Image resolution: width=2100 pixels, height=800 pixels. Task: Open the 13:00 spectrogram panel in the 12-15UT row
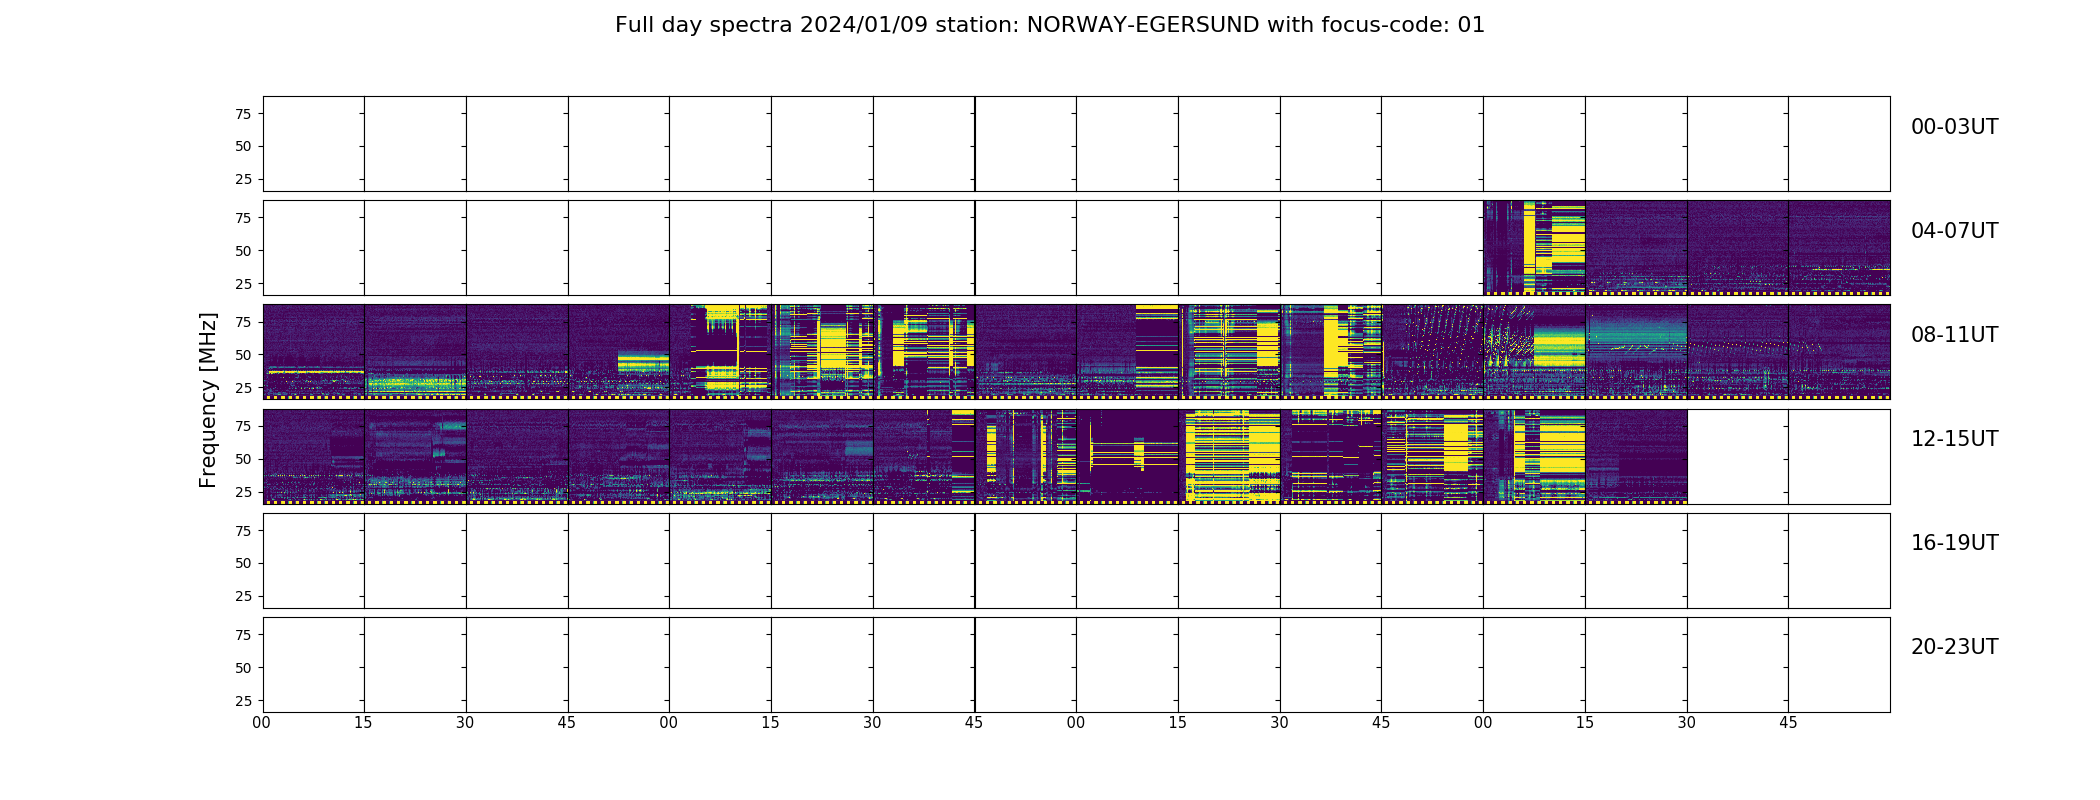(x=720, y=456)
